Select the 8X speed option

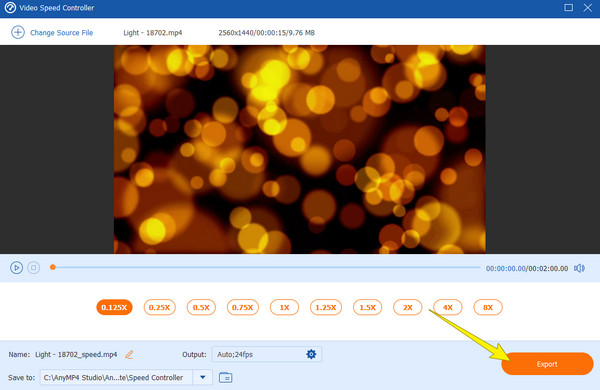coord(488,307)
